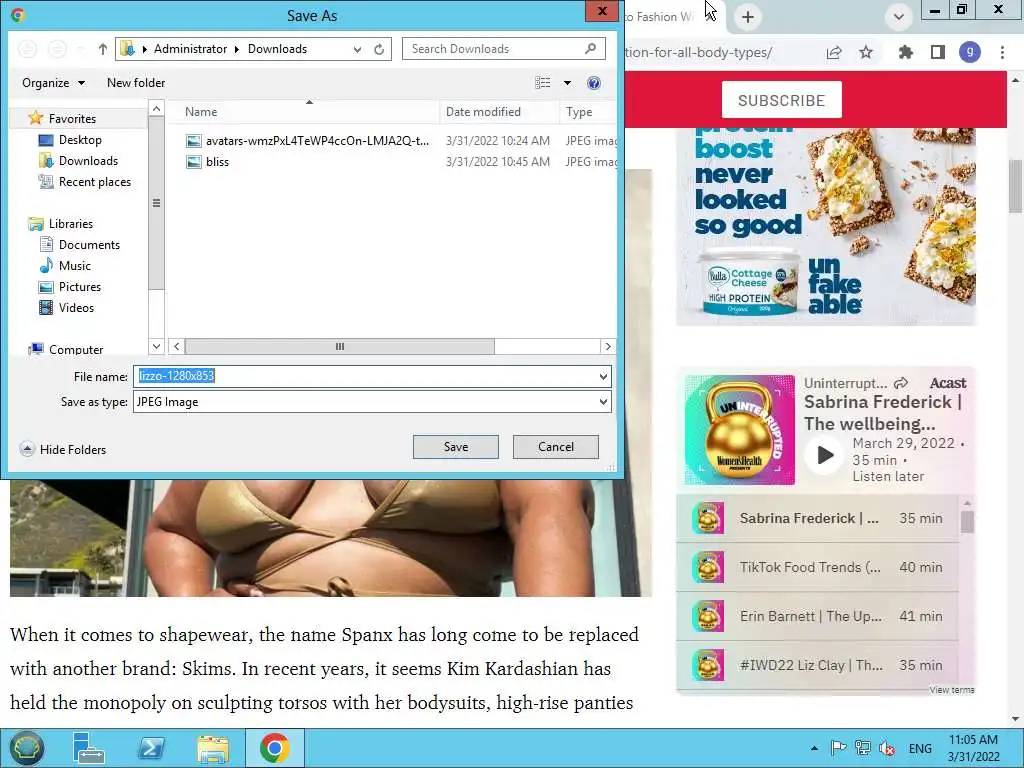Select the bliss JPEG file
The width and height of the screenshot is (1024, 768).
click(217, 161)
